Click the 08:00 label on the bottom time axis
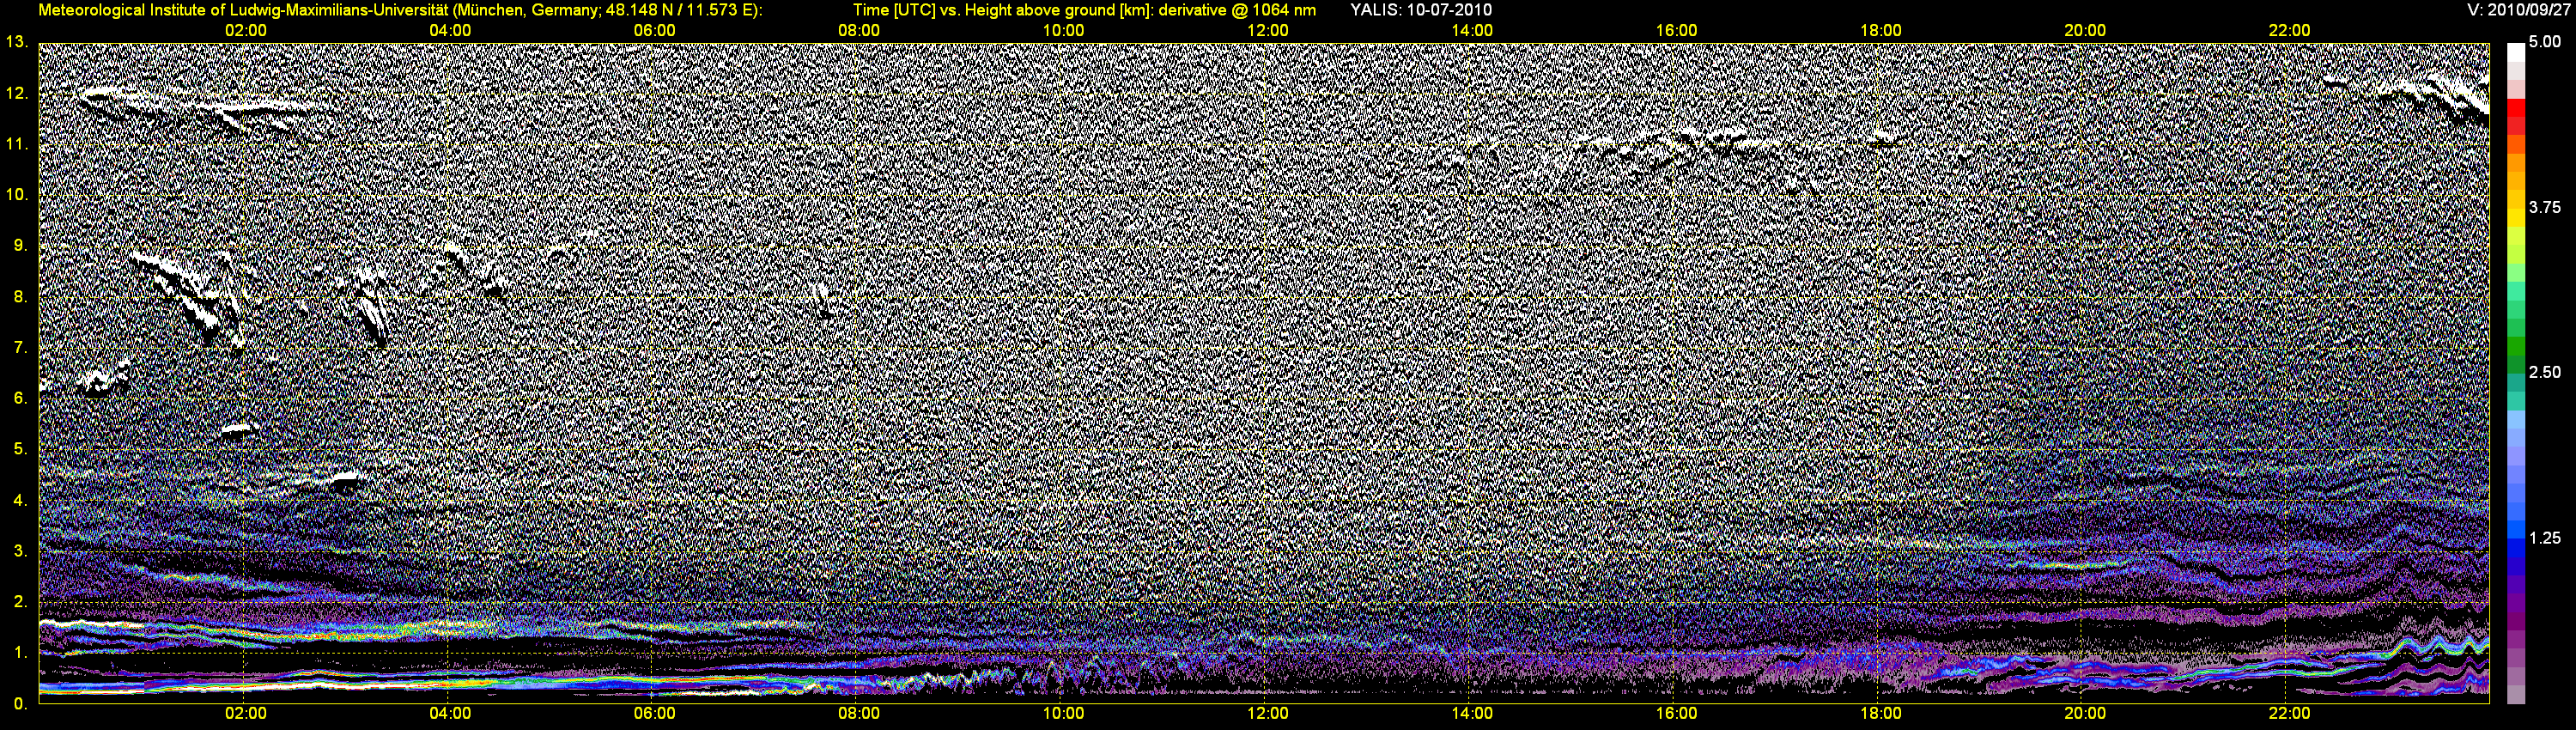 [x=859, y=714]
